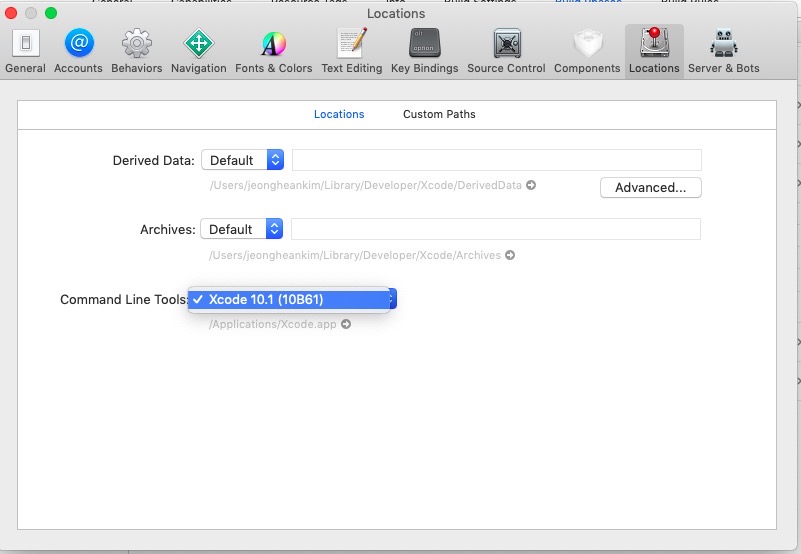The image size is (801, 554).
Task: Click the Archives path input field
Action: click(x=496, y=229)
